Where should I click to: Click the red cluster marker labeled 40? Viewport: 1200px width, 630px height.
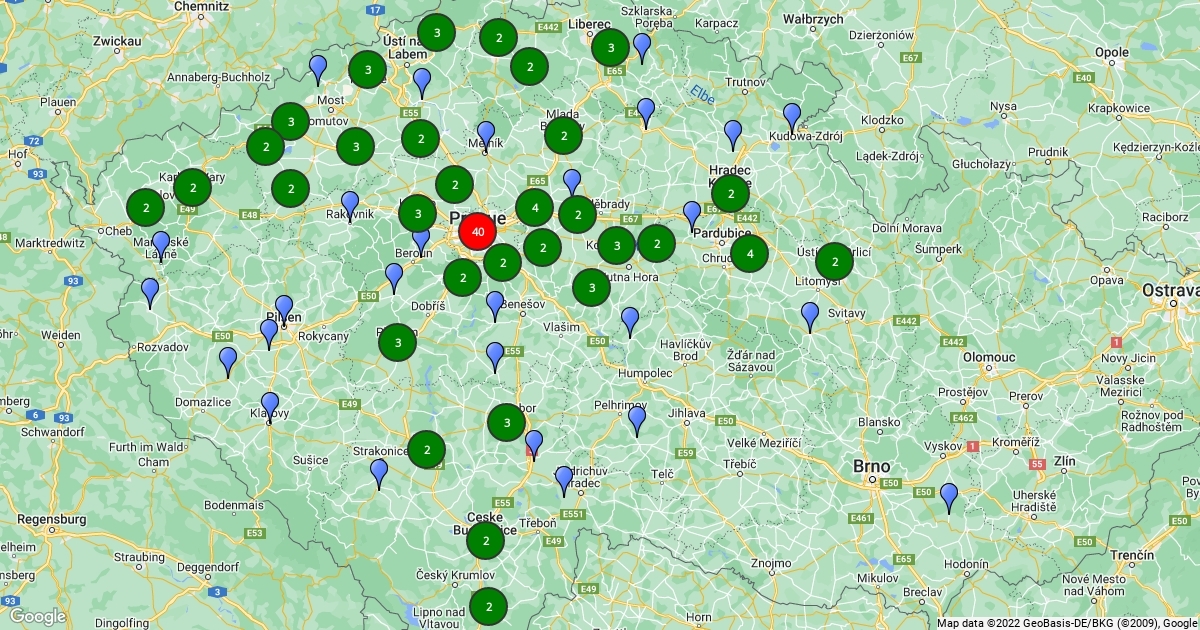[478, 232]
